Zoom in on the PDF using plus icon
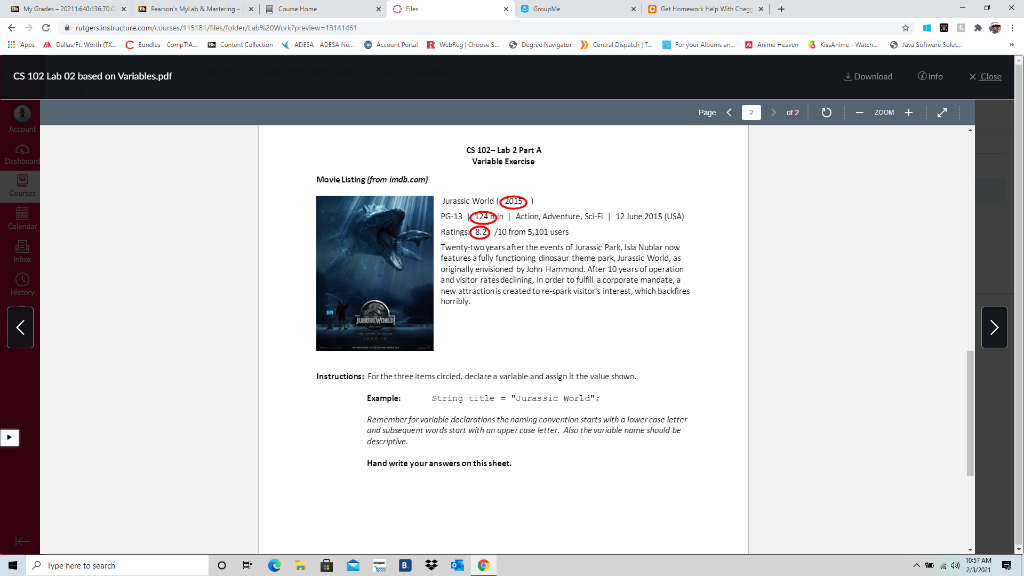 coord(907,112)
